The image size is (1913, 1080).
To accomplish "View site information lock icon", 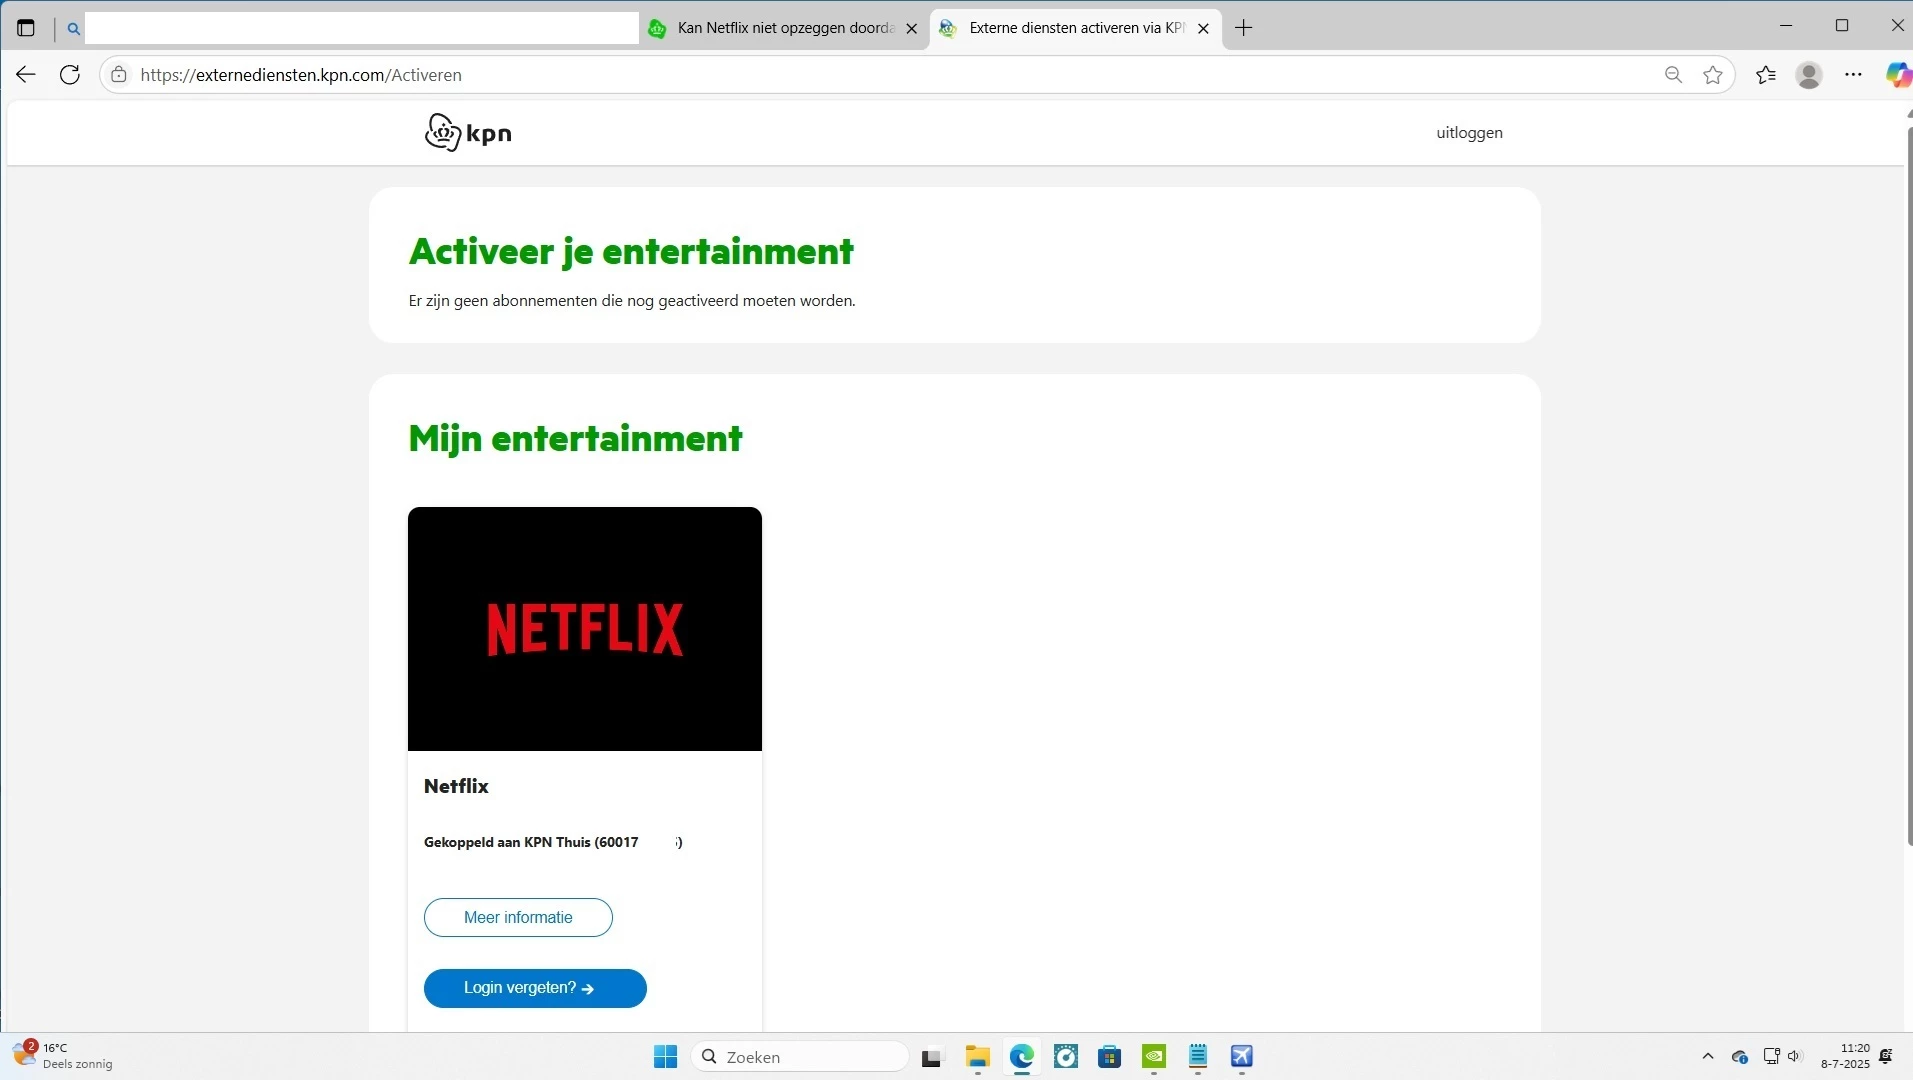I will (x=119, y=75).
